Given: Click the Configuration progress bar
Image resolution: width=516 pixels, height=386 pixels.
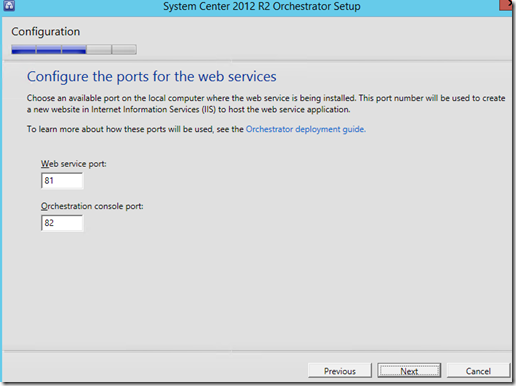Looking at the screenshot, I should [x=74, y=50].
